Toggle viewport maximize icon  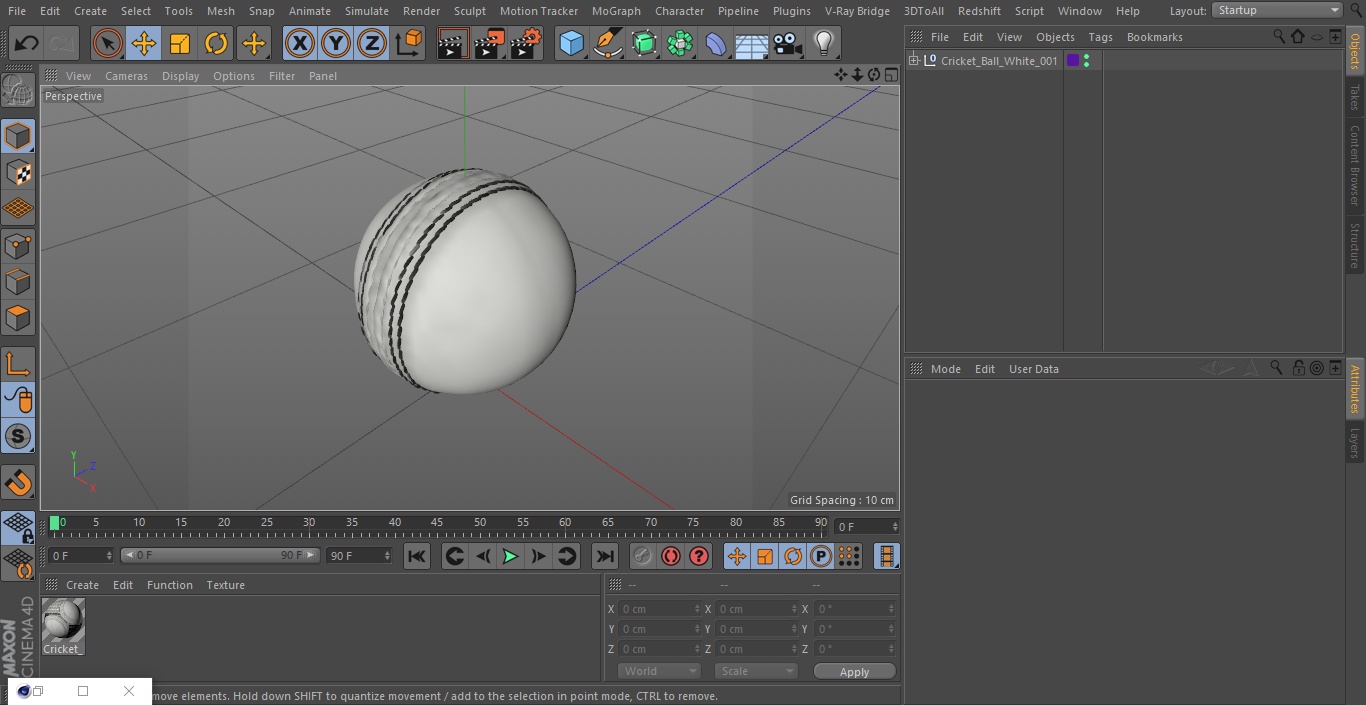point(891,75)
